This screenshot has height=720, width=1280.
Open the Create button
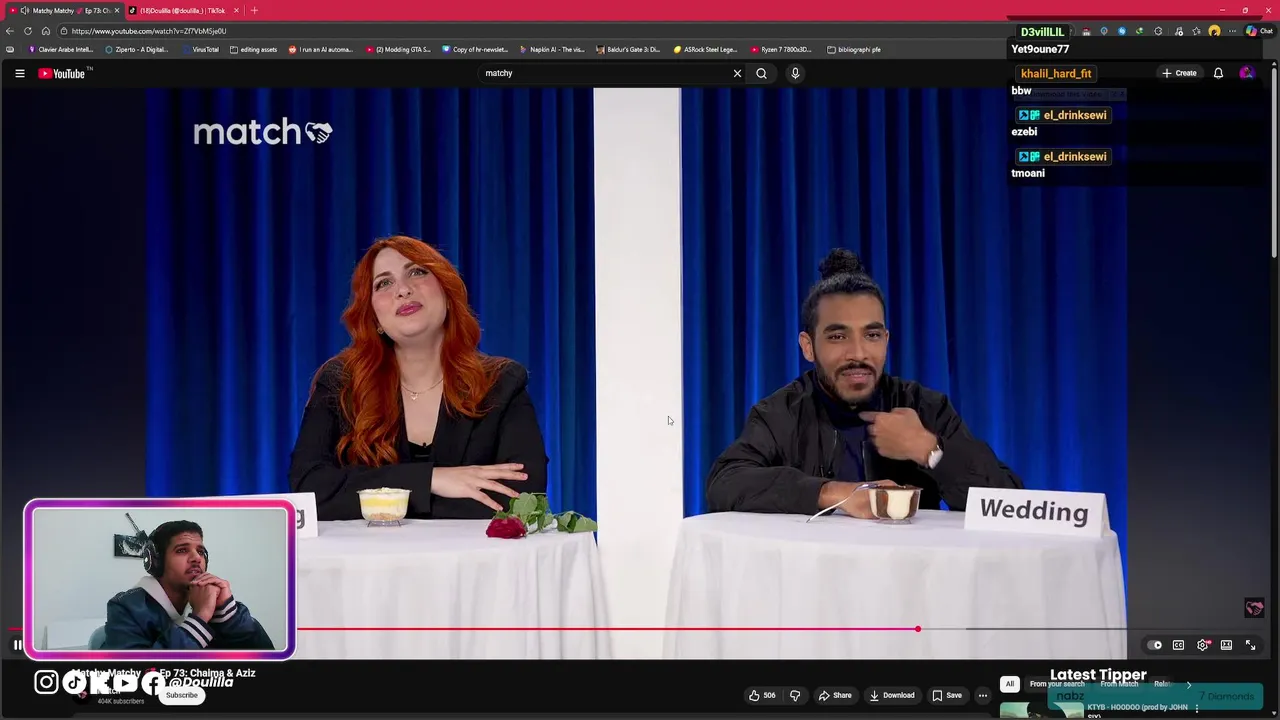click(1179, 73)
